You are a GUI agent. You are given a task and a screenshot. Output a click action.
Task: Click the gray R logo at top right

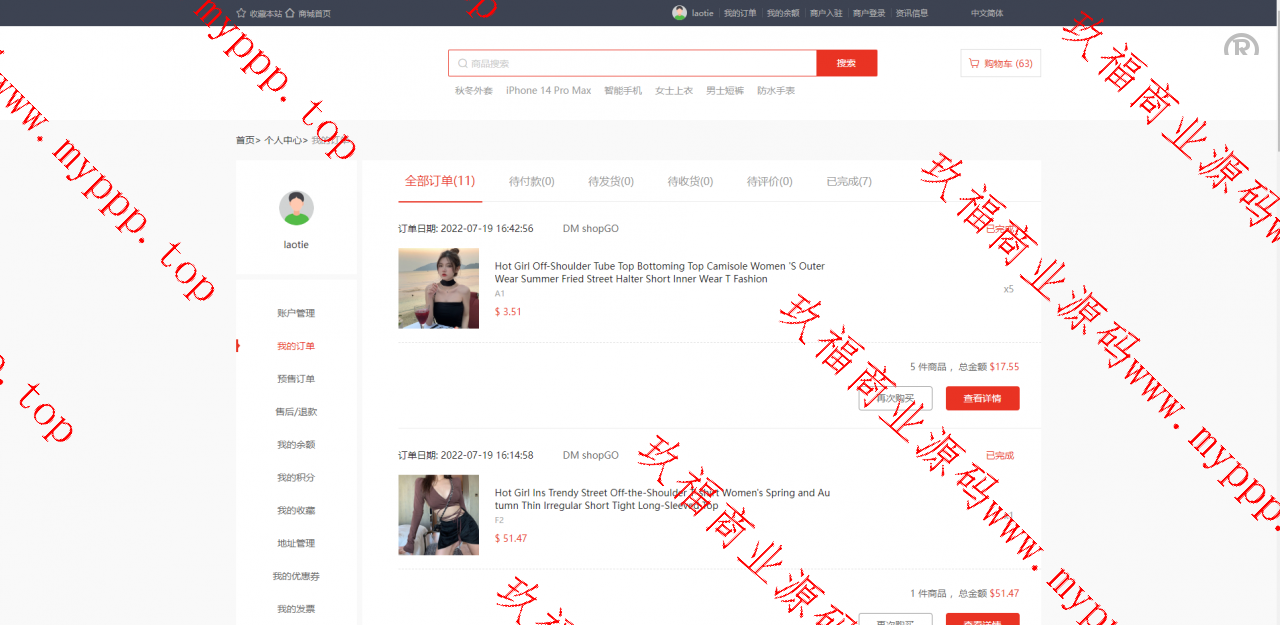[x=1241, y=45]
